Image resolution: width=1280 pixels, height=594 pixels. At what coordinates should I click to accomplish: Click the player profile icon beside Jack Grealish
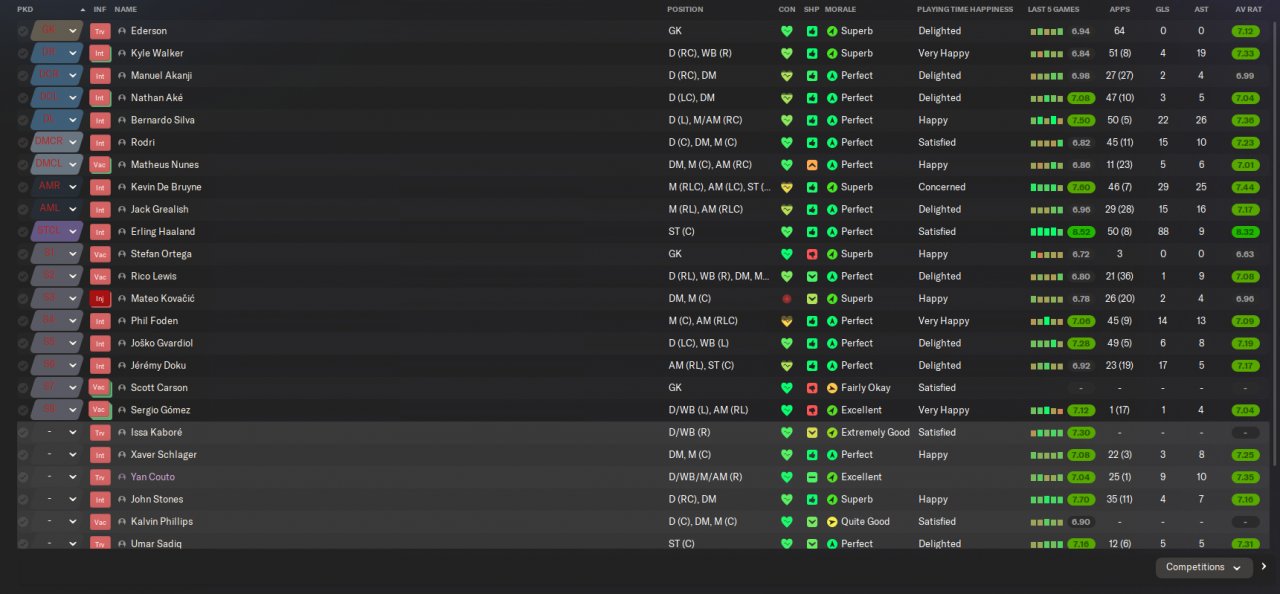click(122, 210)
